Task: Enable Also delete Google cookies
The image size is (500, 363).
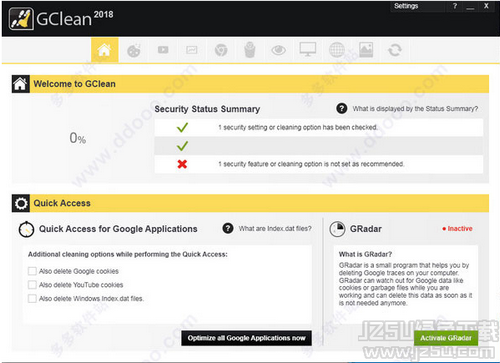Action: coord(32,271)
